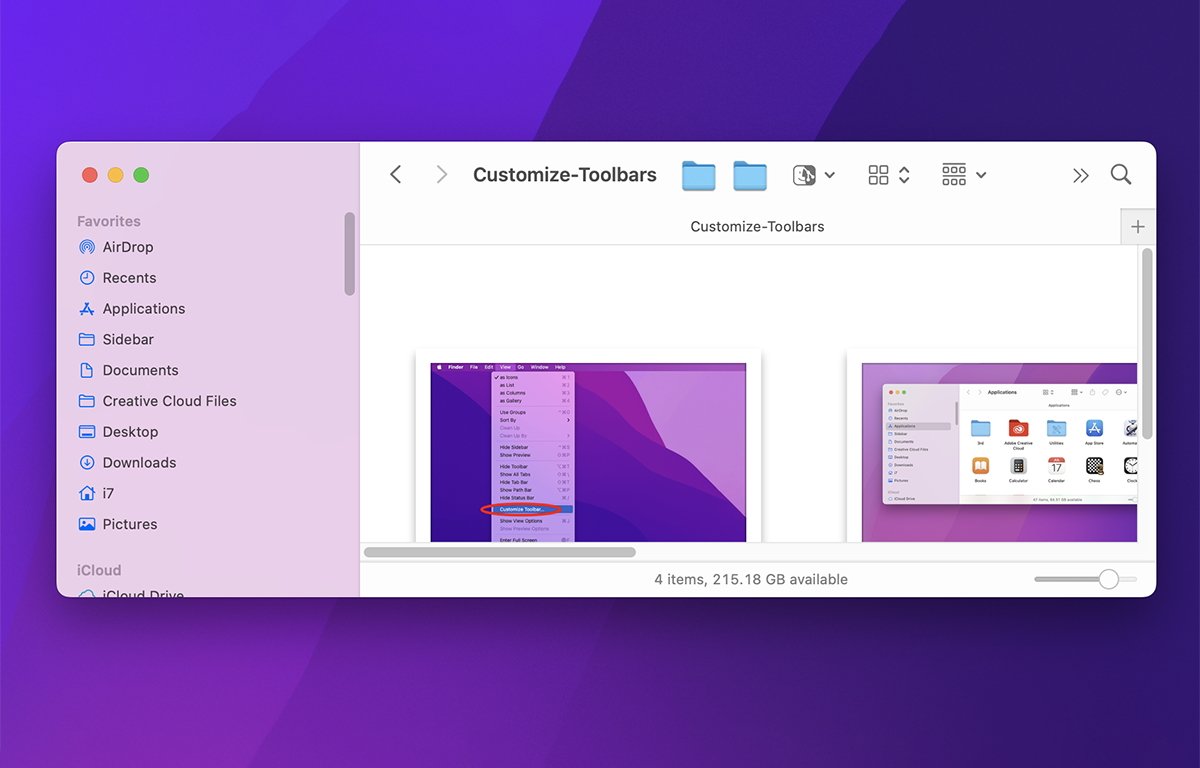Open the Documents sidebar folder
Viewport: 1200px width, 768px height.
(x=140, y=370)
